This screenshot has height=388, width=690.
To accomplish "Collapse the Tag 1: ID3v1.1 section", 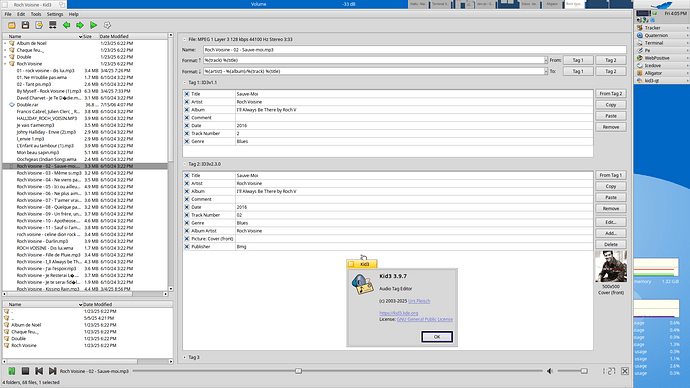I will [185, 82].
